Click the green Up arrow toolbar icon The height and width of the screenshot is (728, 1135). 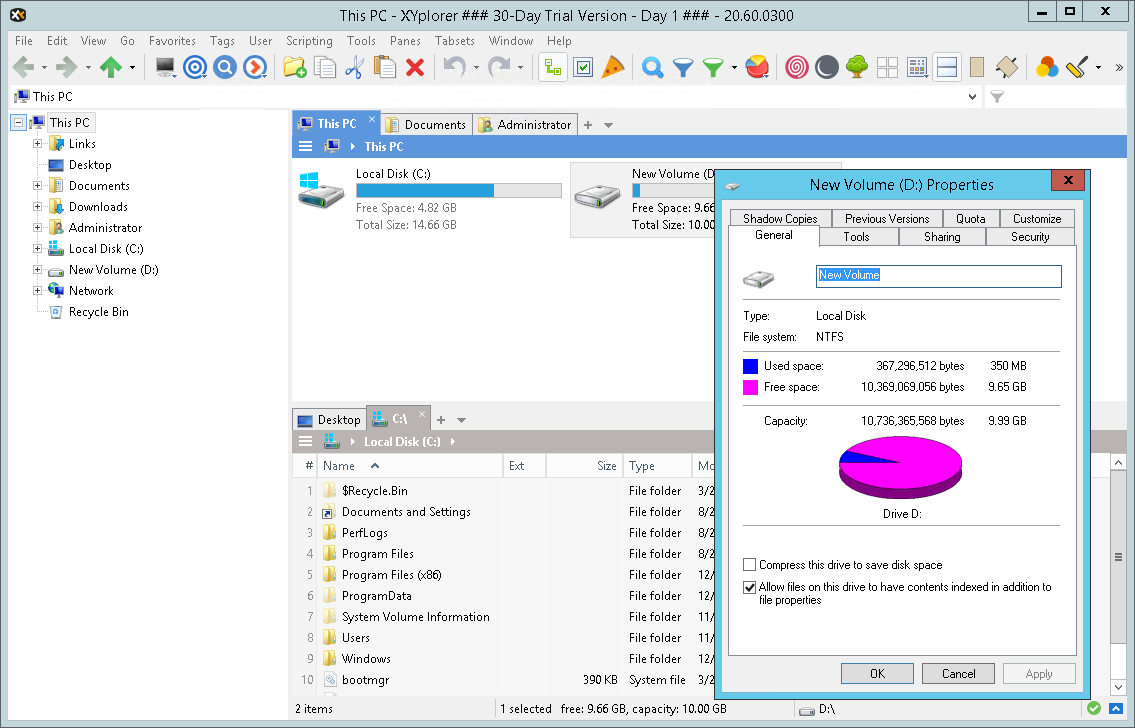(x=111, y=67)
